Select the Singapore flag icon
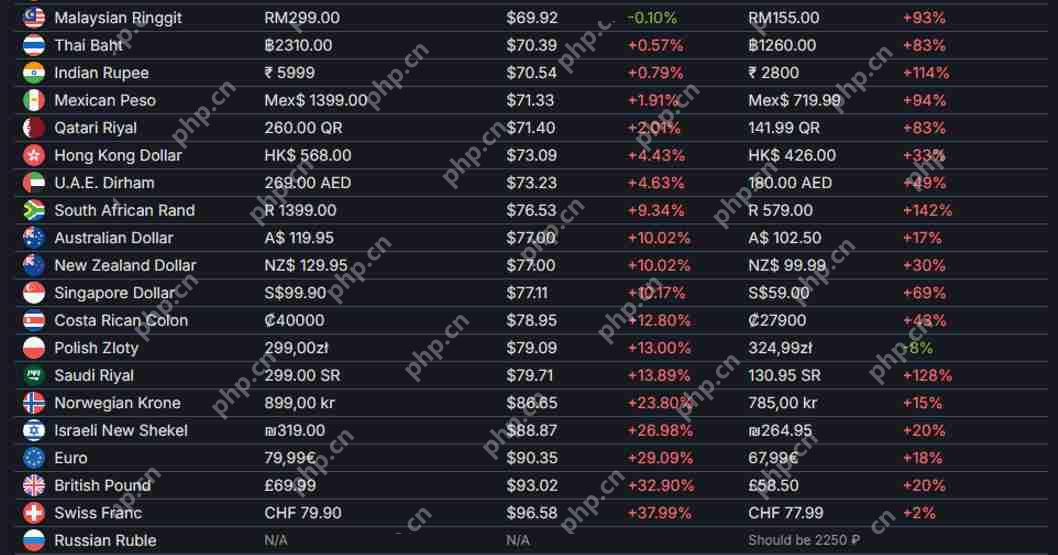The image size is (1058, 555). point(34,293)
